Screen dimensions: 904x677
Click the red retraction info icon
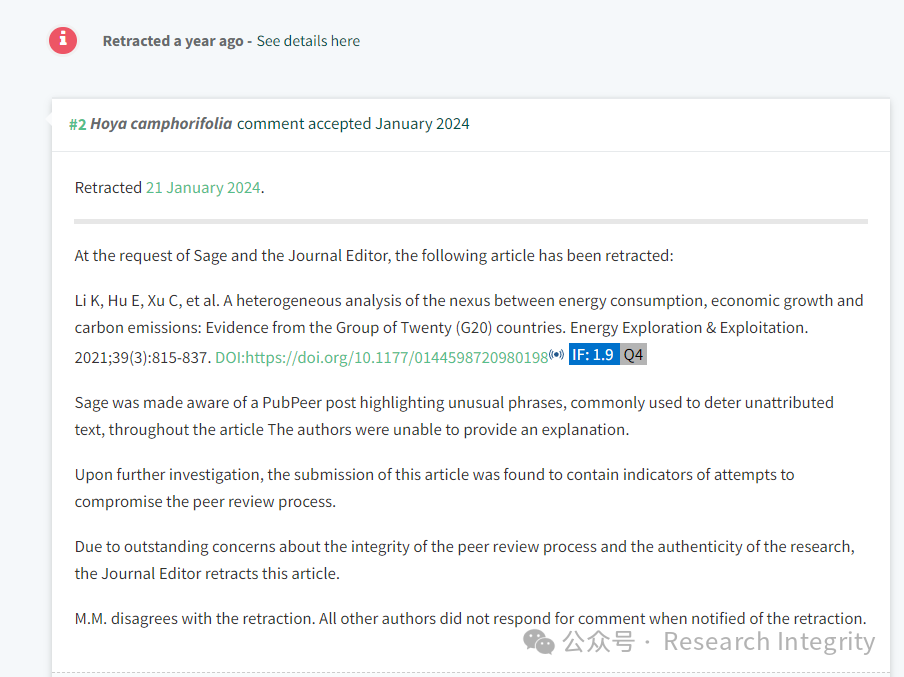(x=63, y=40)
